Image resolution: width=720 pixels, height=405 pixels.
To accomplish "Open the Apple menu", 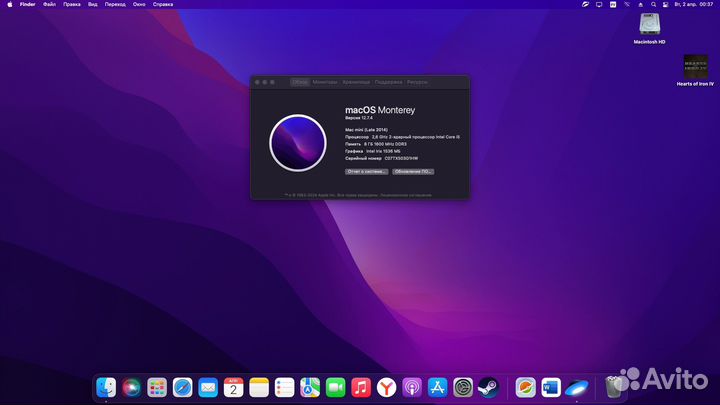I will (x=10, y=4).
